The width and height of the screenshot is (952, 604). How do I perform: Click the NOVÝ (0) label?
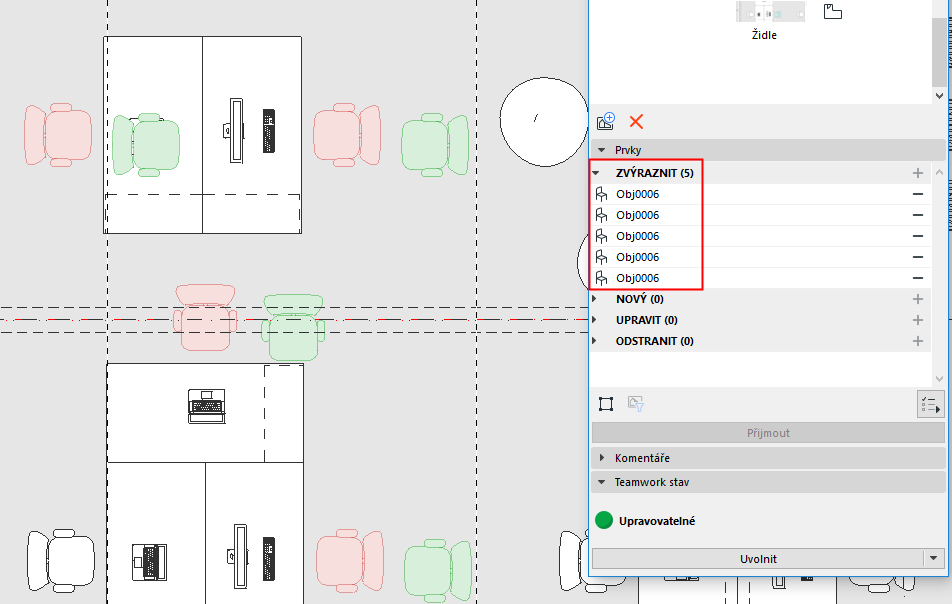pyautogui.click(x=639, y=299)
